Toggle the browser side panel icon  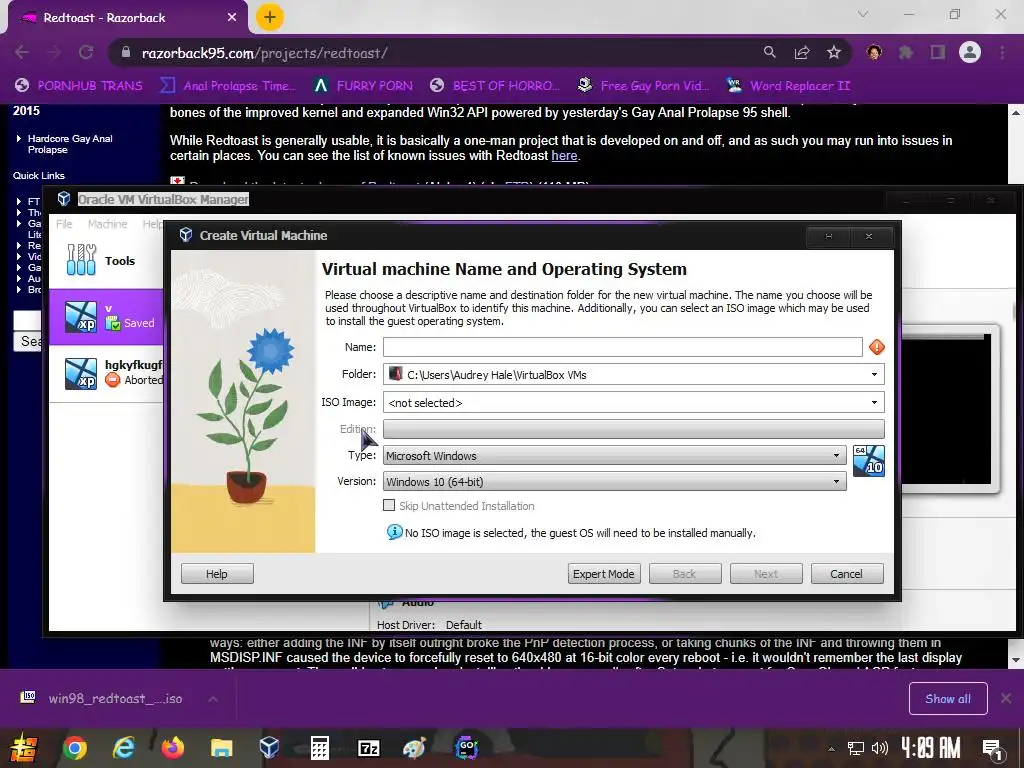(938, 52)
